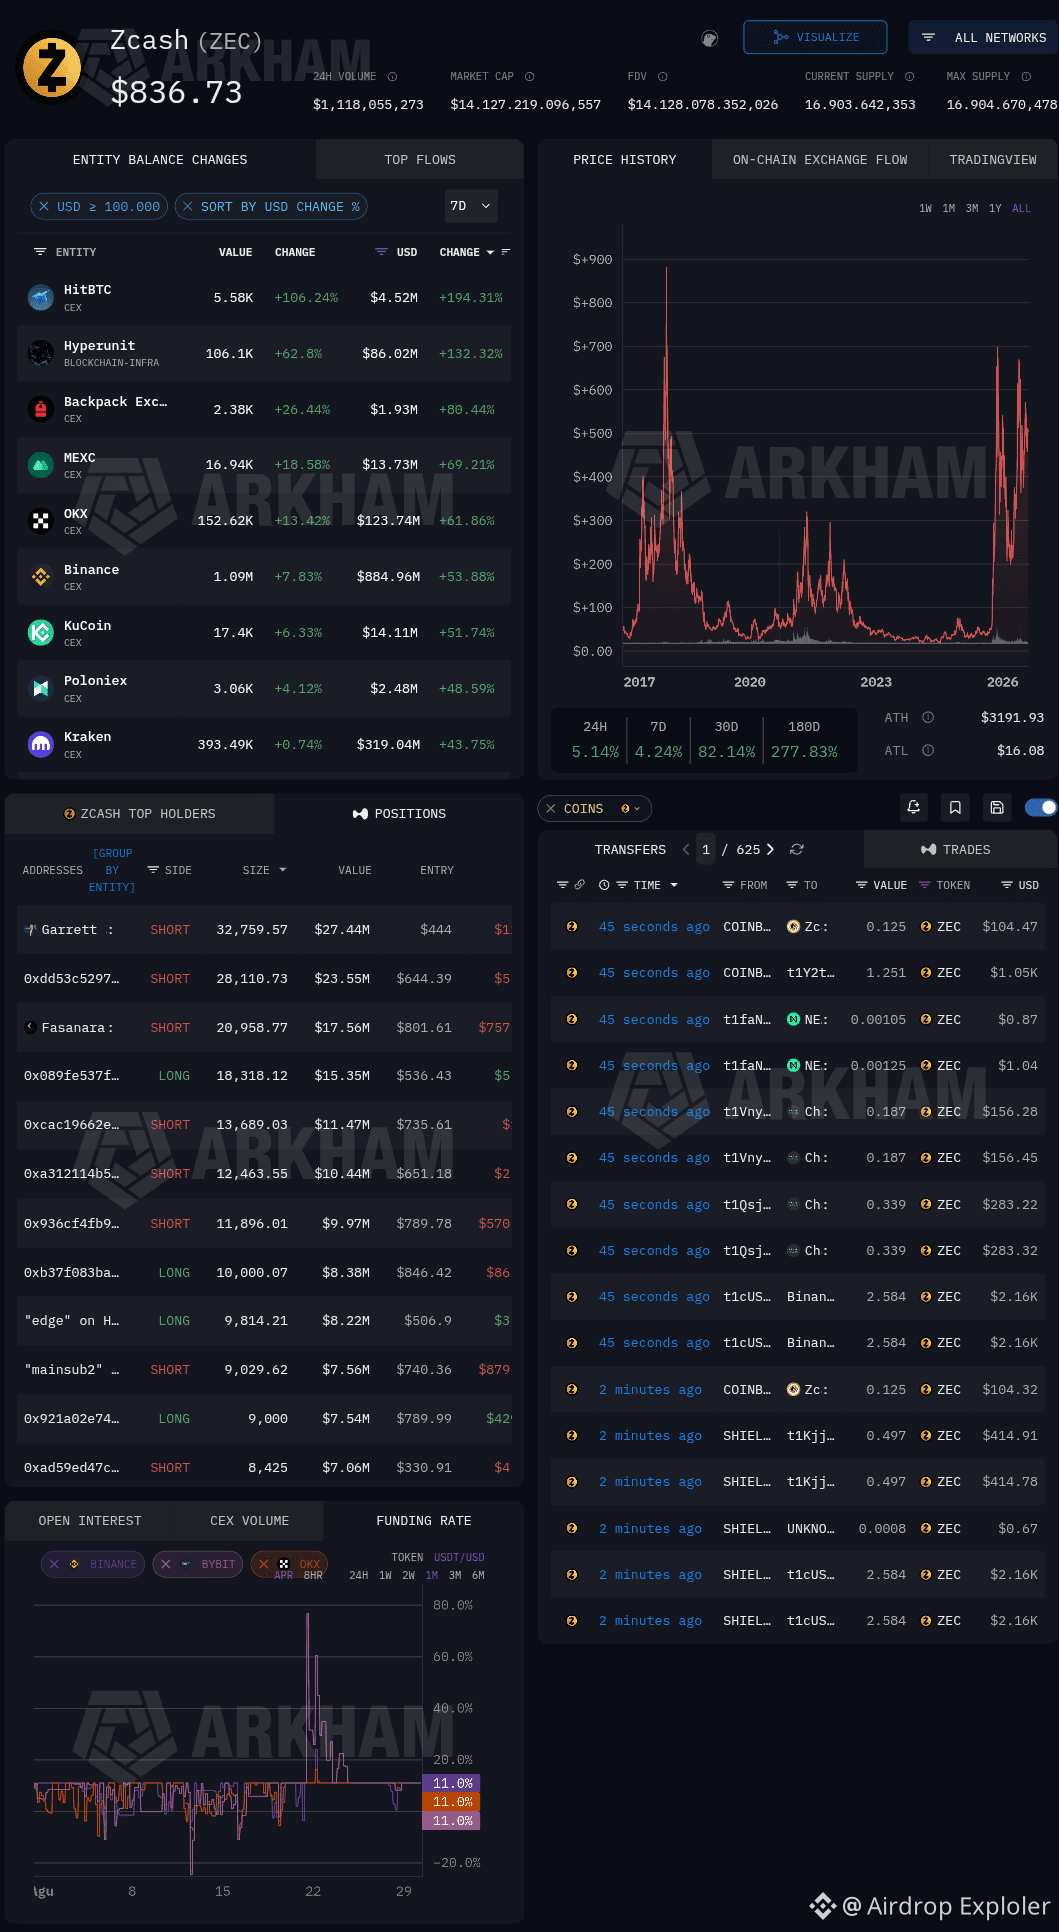Open the Trades tab

[956, 850]
